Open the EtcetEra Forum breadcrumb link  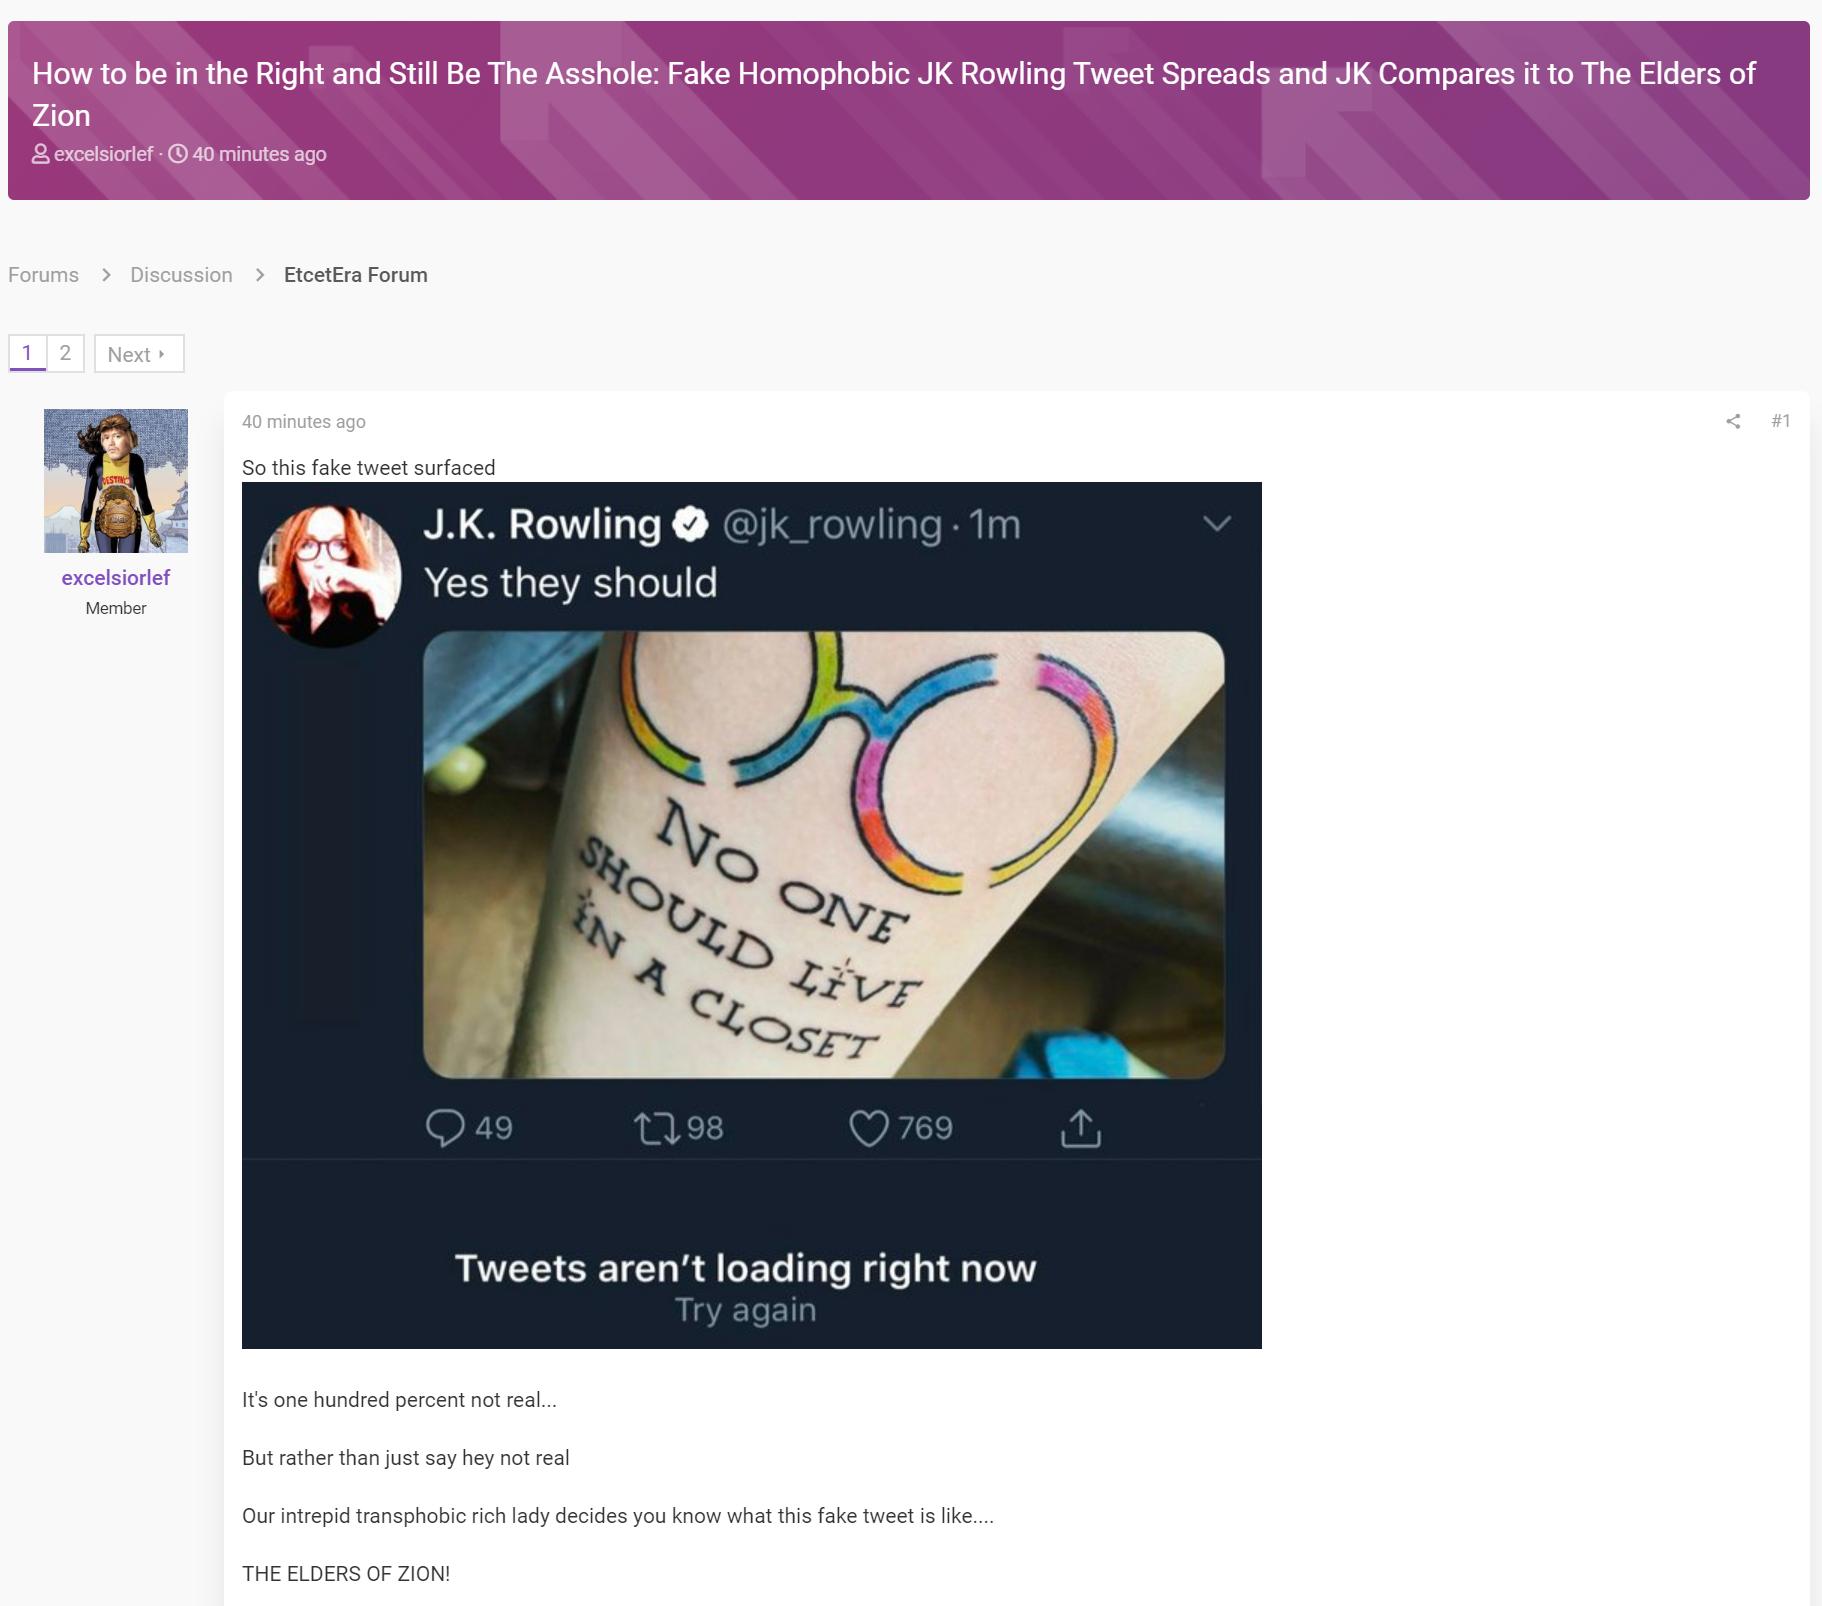[356, 275]
